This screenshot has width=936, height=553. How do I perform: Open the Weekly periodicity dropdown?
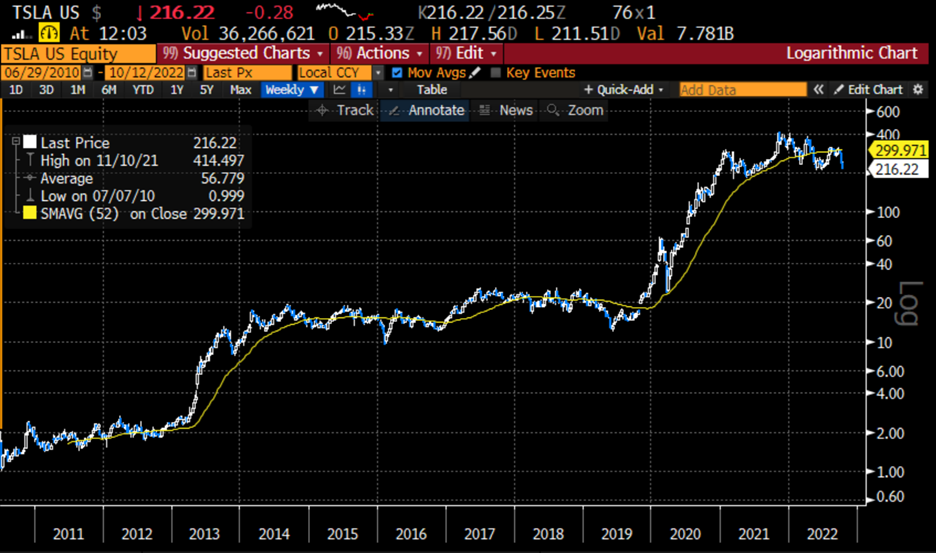[x=292, y=90]
